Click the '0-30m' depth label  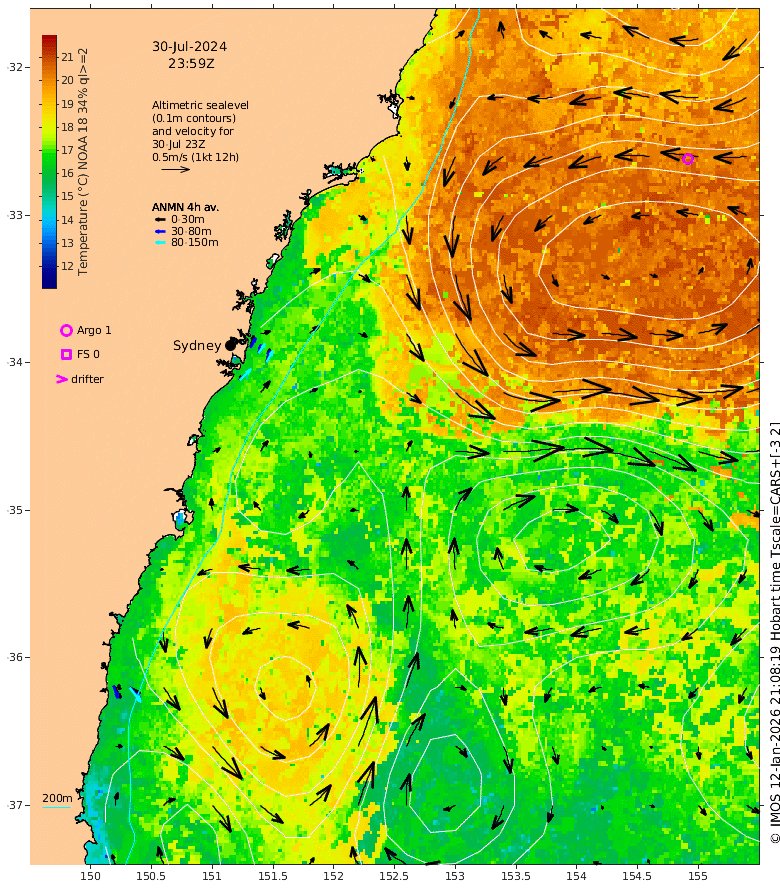pyautogui.click(x=188, y=220)
